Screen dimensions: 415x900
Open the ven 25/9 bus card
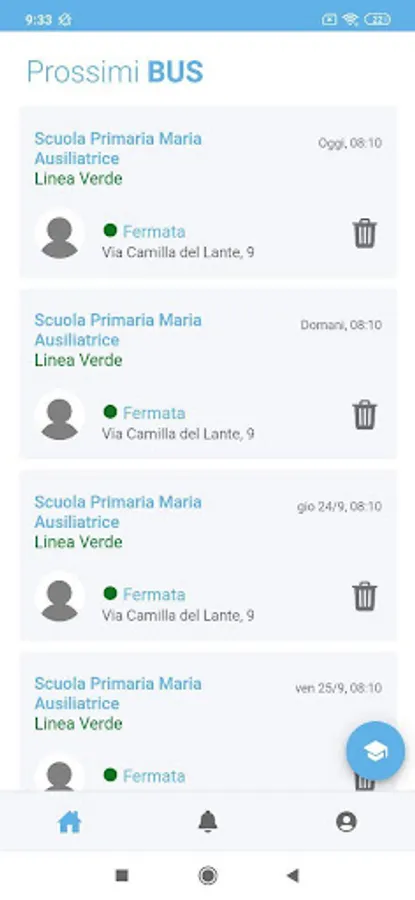[x=208, y=721]
